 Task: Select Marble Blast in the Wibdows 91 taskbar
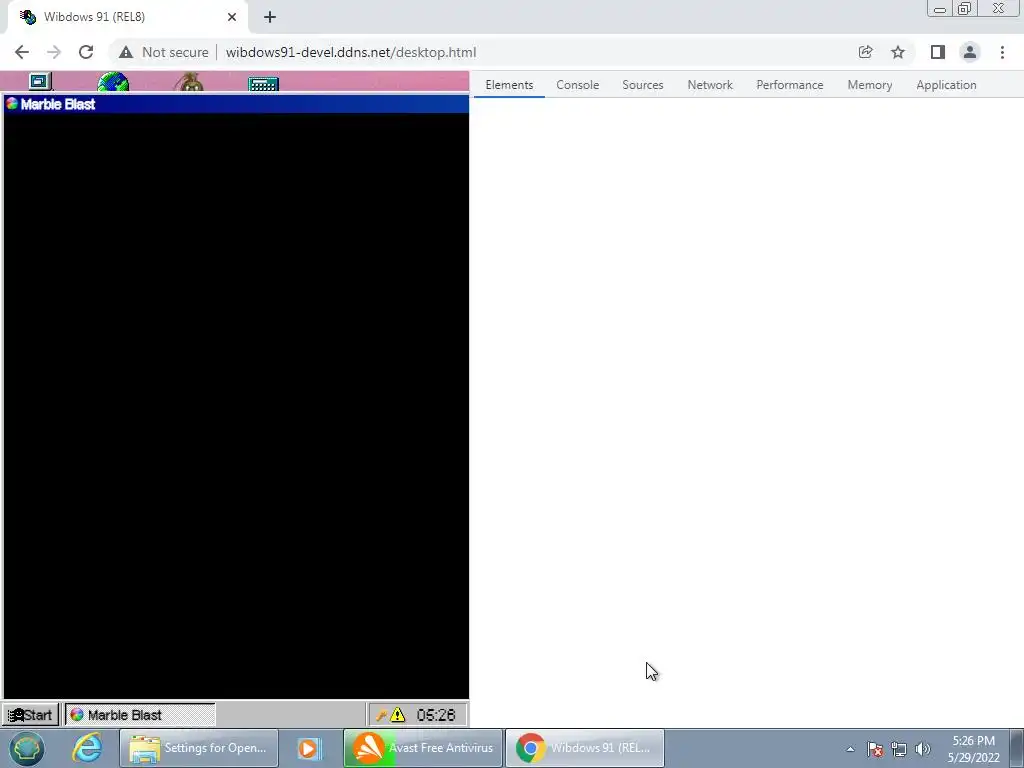140,714
